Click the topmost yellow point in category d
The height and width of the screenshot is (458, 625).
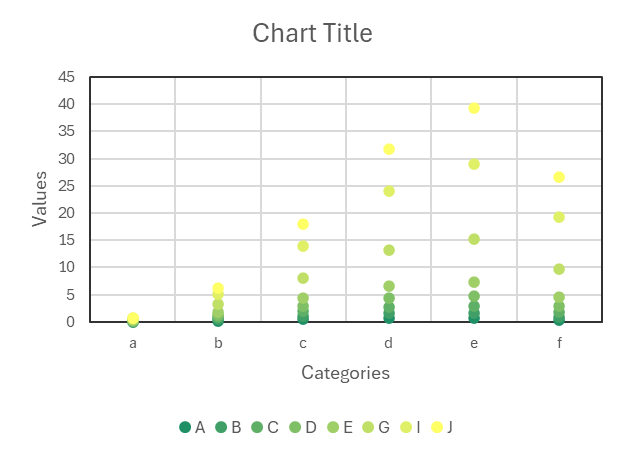pyautogui.click(x=389, y=149)
